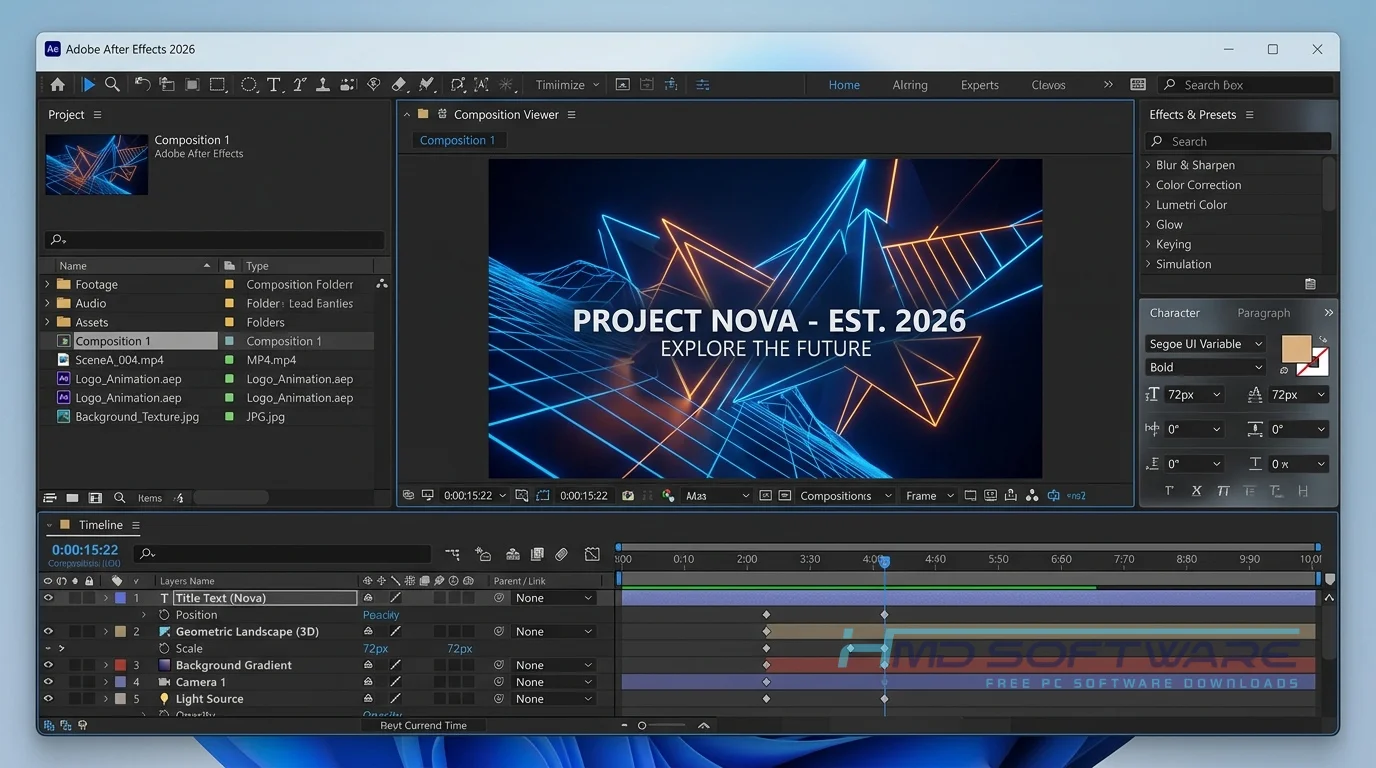Open the Paragraph tab
This screenshot has height=768, width=1376.
tap(1263, 313)
